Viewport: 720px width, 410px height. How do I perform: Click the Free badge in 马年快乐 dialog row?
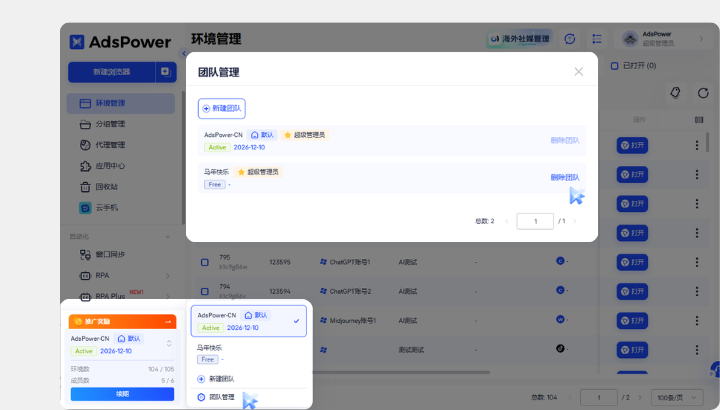click(214, 185)
